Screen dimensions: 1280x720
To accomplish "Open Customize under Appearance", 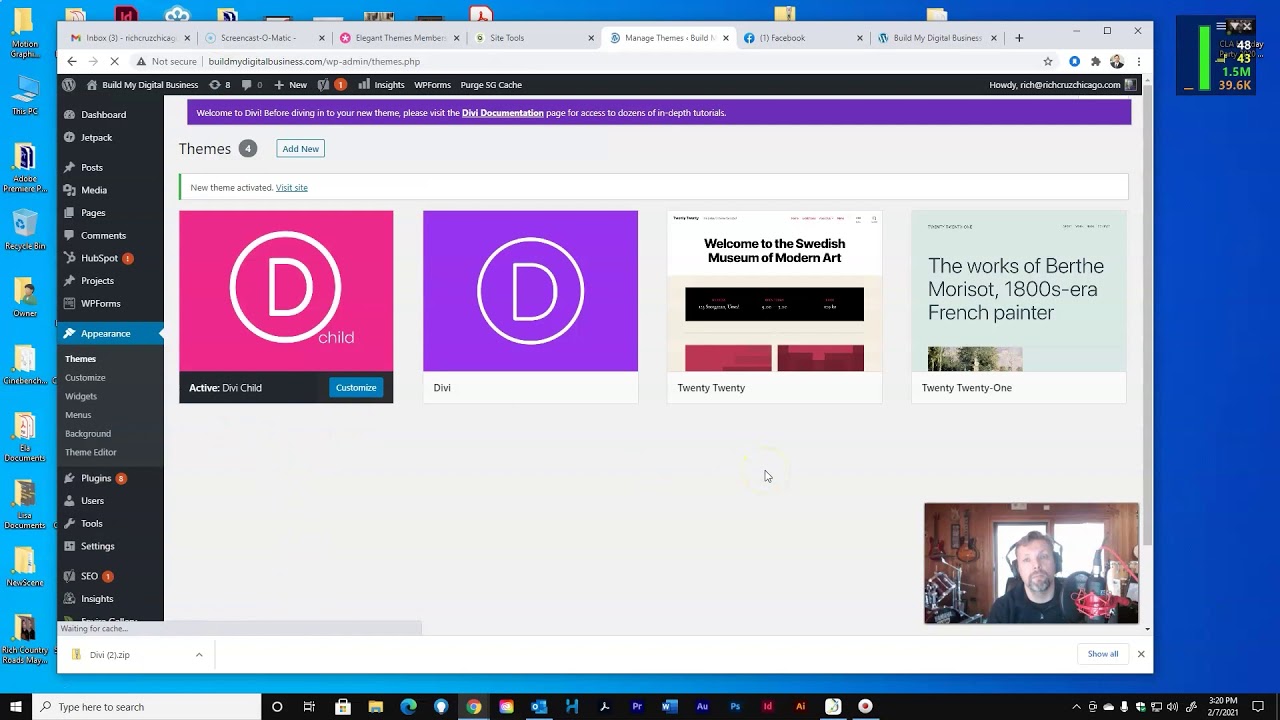I will pos(85,378).
